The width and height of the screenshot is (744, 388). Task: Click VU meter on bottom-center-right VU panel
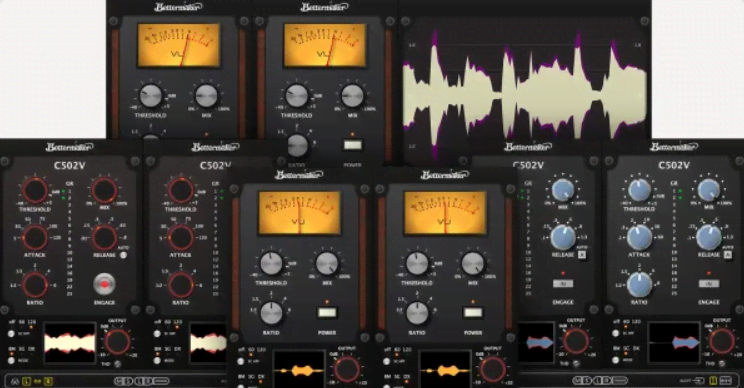[445, 213]
